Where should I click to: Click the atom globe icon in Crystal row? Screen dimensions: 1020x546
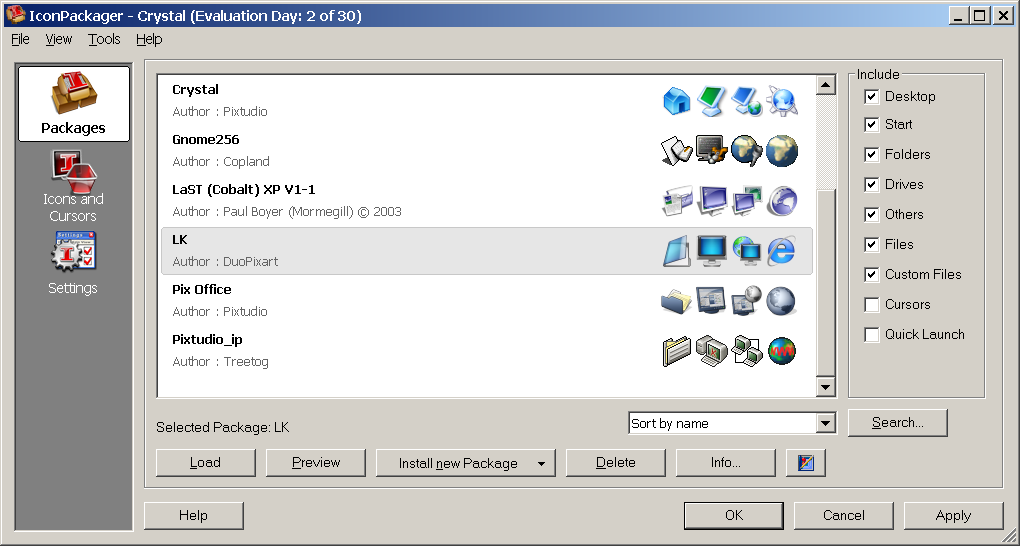point(781,102)
